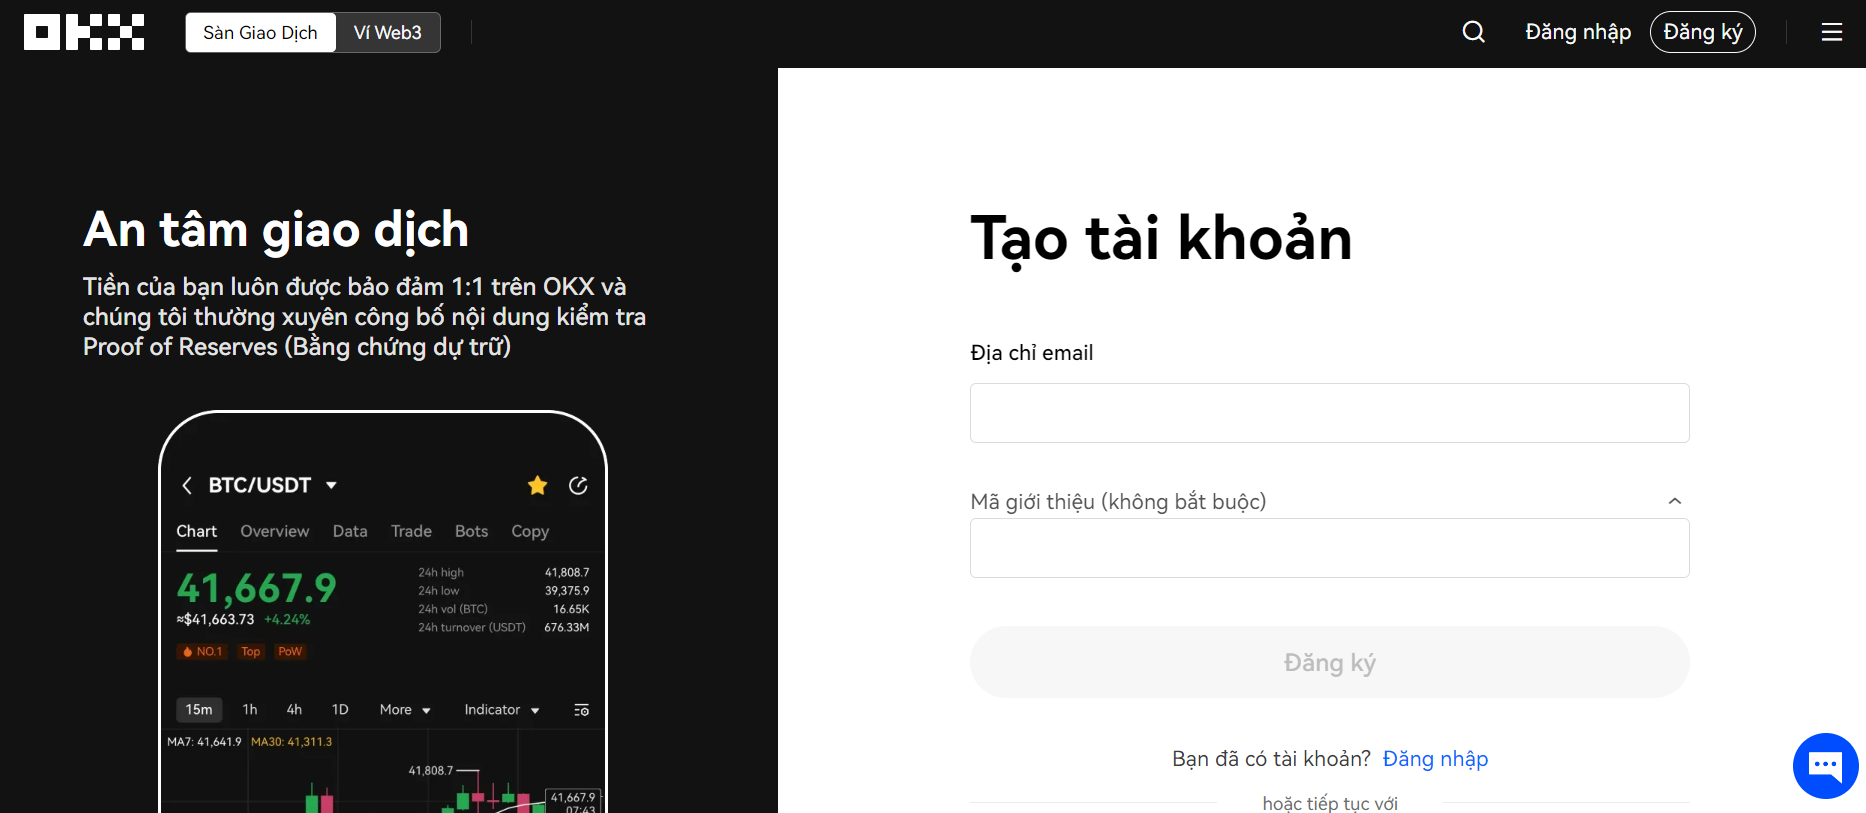Select the 1h timeframe
The image size is (1866, 813).
250,709
